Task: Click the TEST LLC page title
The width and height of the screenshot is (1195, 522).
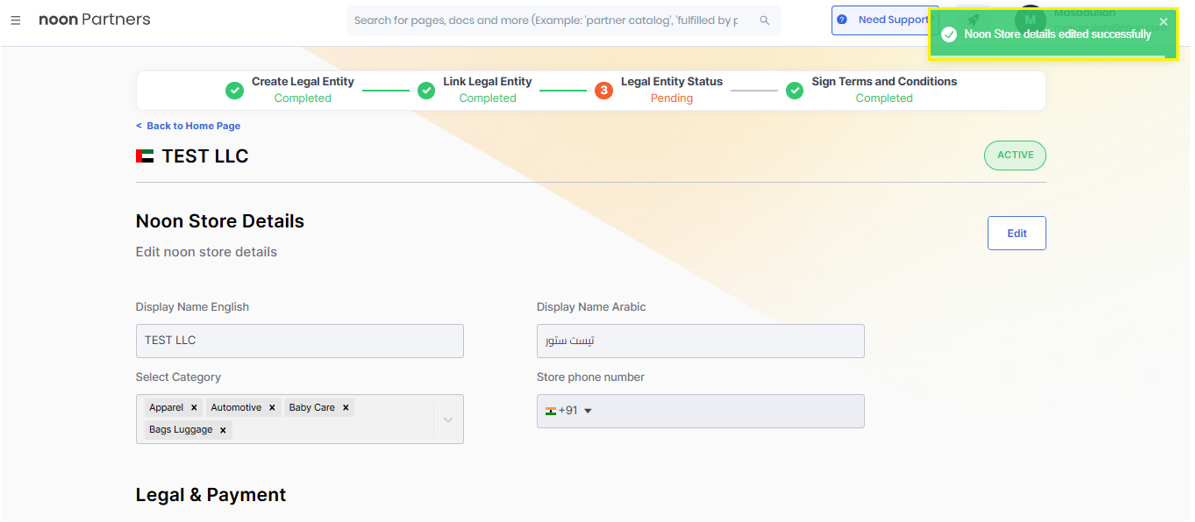Action: pos(205,156)
